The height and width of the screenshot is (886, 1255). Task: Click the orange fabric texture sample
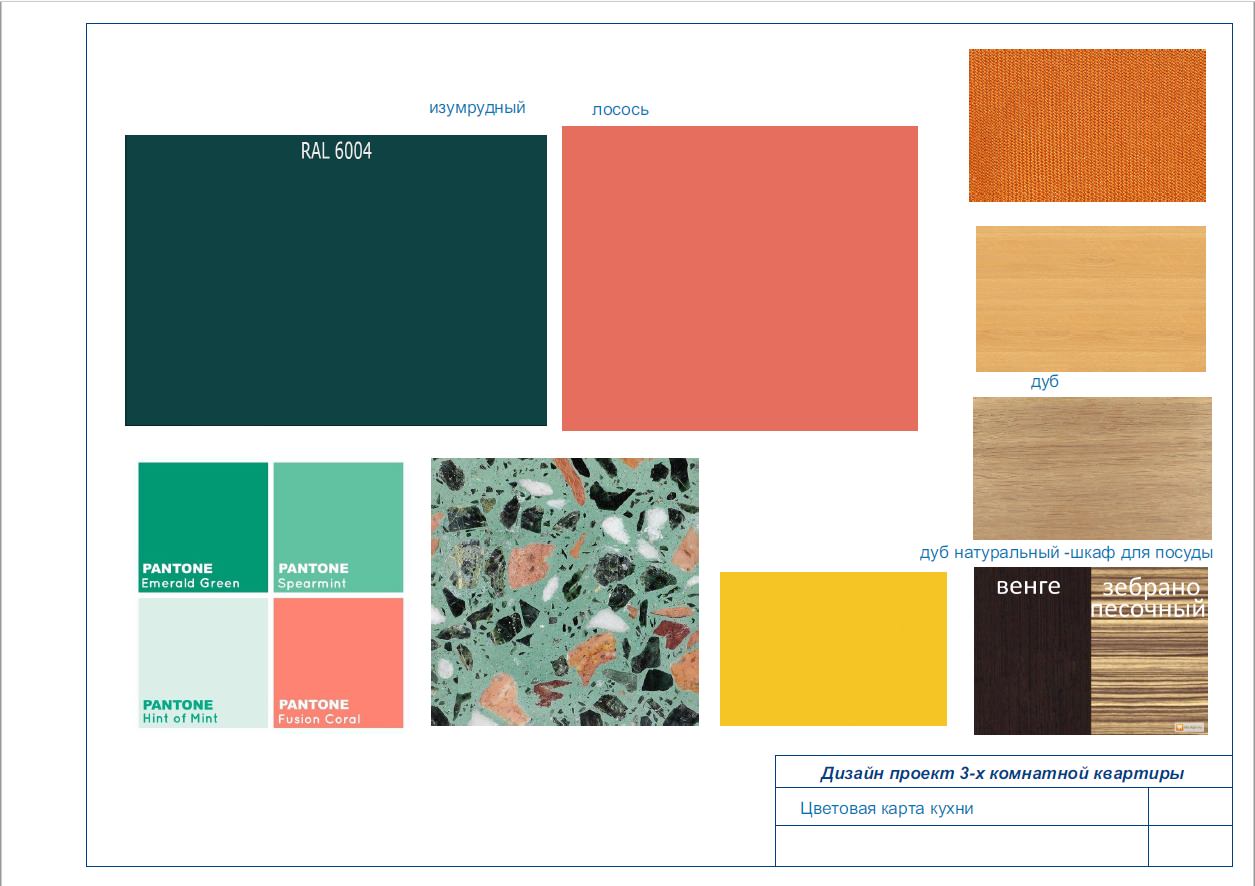point(1087,125)
